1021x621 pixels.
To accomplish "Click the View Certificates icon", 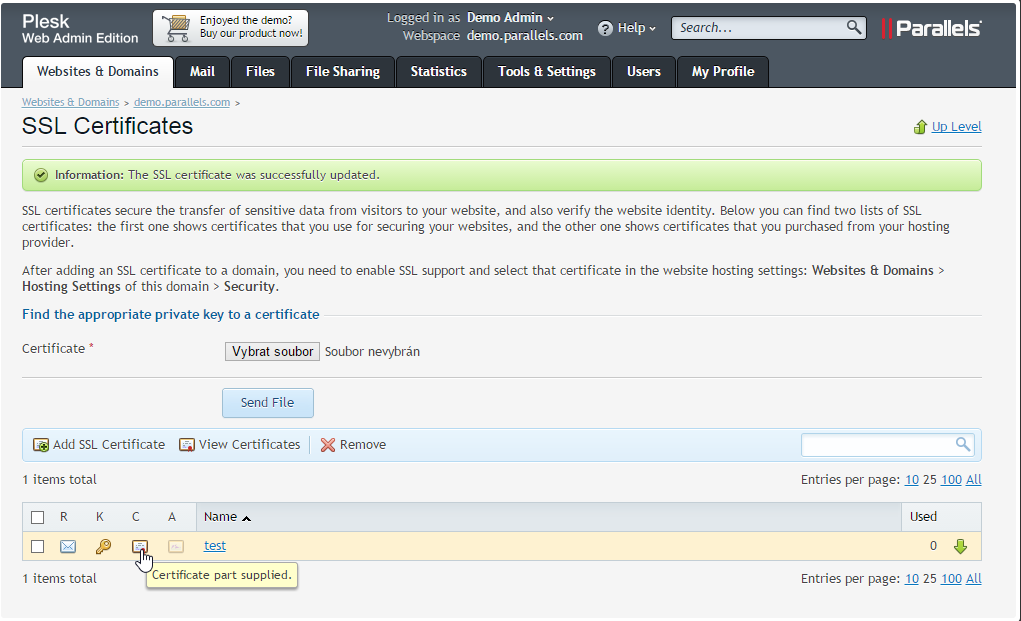I will [187, 445].
